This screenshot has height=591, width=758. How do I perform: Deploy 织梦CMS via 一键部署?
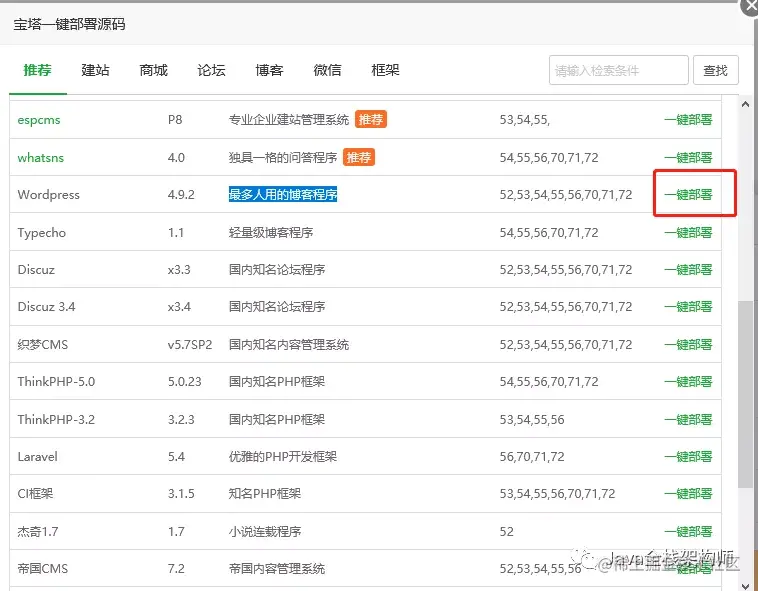coord(688,345)
